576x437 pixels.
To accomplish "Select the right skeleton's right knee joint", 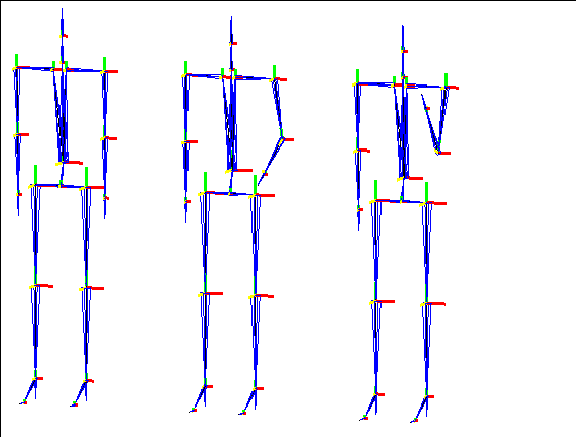I will (x=426, y=304).
